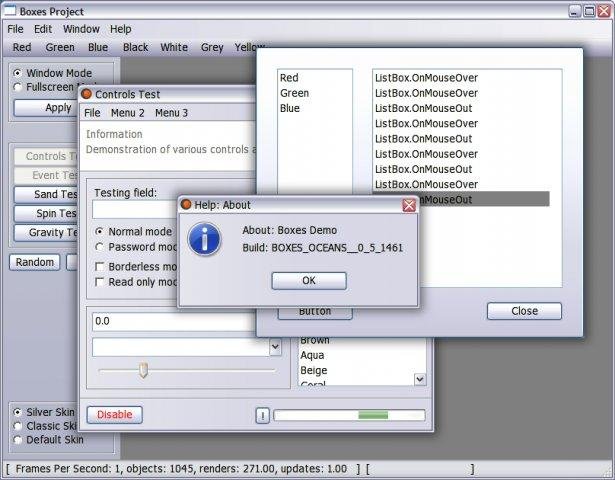
Task: Enable the Borderless mode checkbox
Action: tap(100, 267)
